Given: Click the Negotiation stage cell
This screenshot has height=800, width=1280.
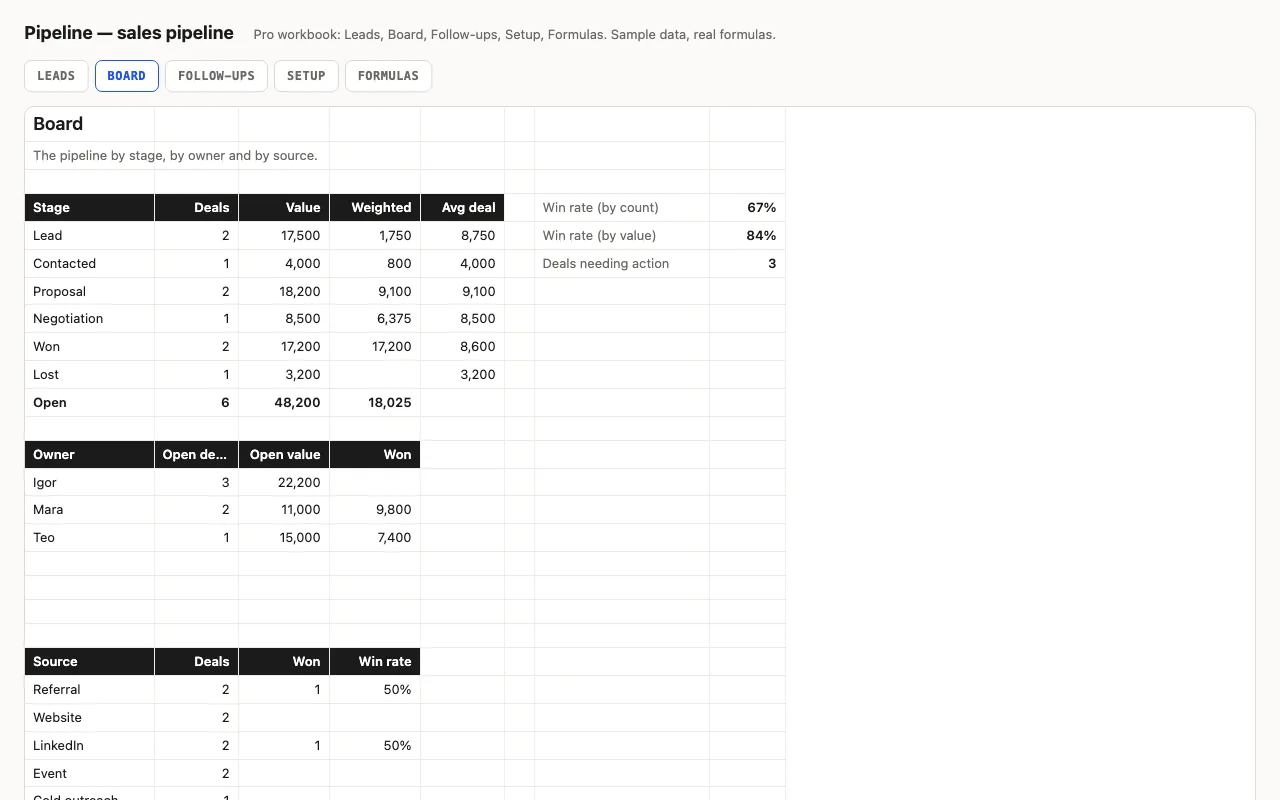Looking at the screenshot, I should [90, 319].
